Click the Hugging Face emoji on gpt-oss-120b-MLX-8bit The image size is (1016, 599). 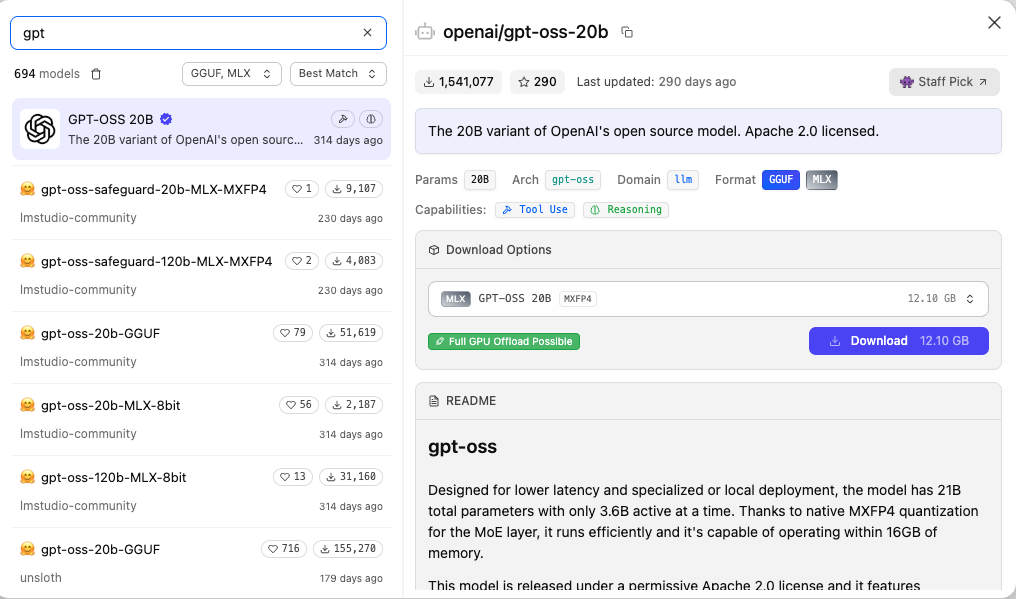pos(27,477)
